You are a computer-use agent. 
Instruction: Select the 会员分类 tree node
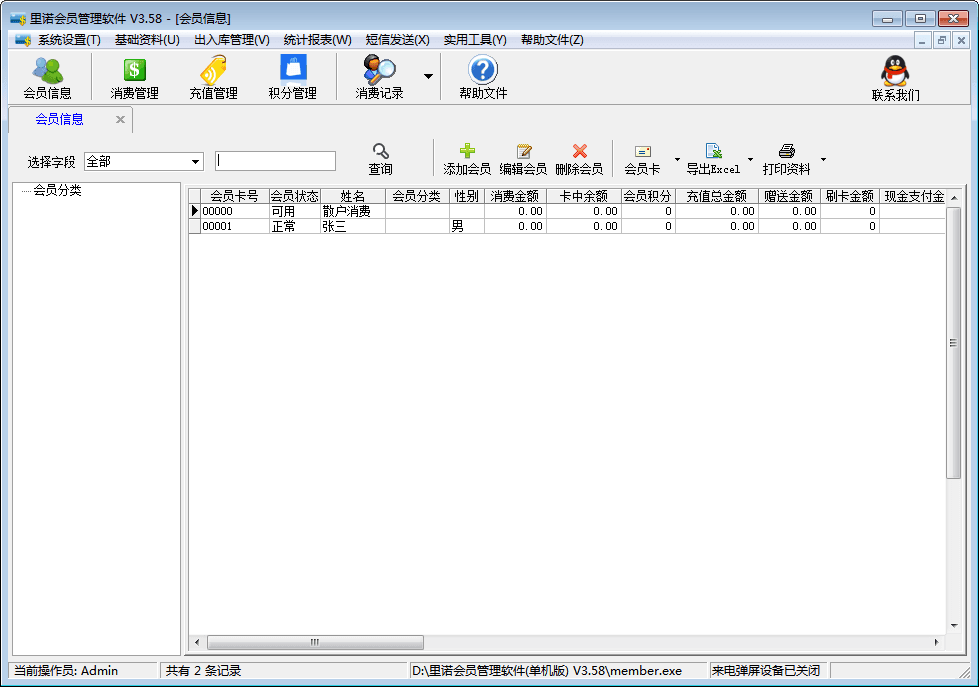point(57,190)
